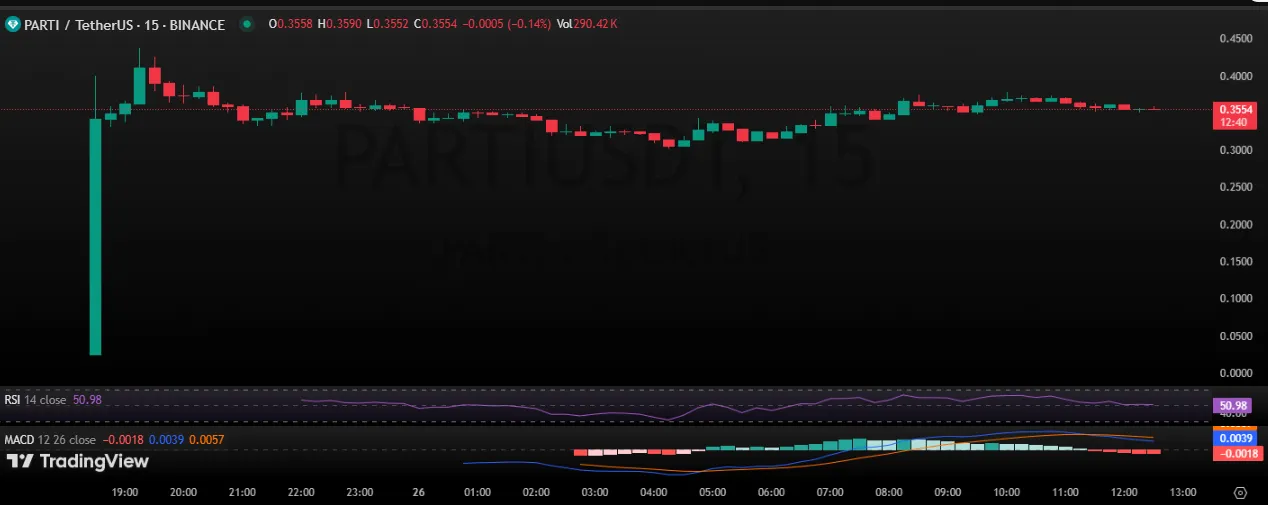This screenshot has width=1268, height=505.
Task: Click the 03:00 time axis label
Action: [595, 493]
